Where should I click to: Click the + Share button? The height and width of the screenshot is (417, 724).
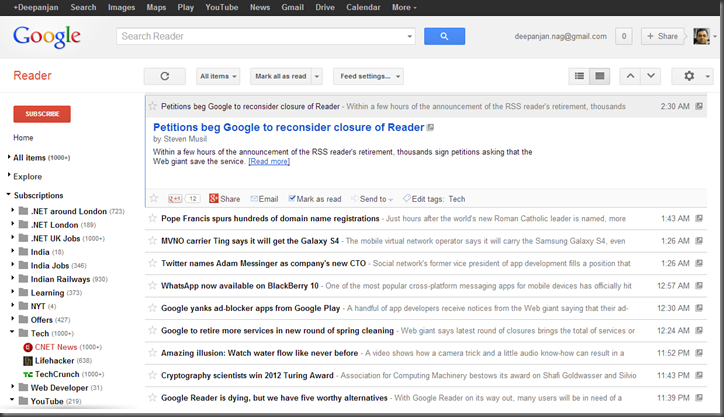[662, 36]
